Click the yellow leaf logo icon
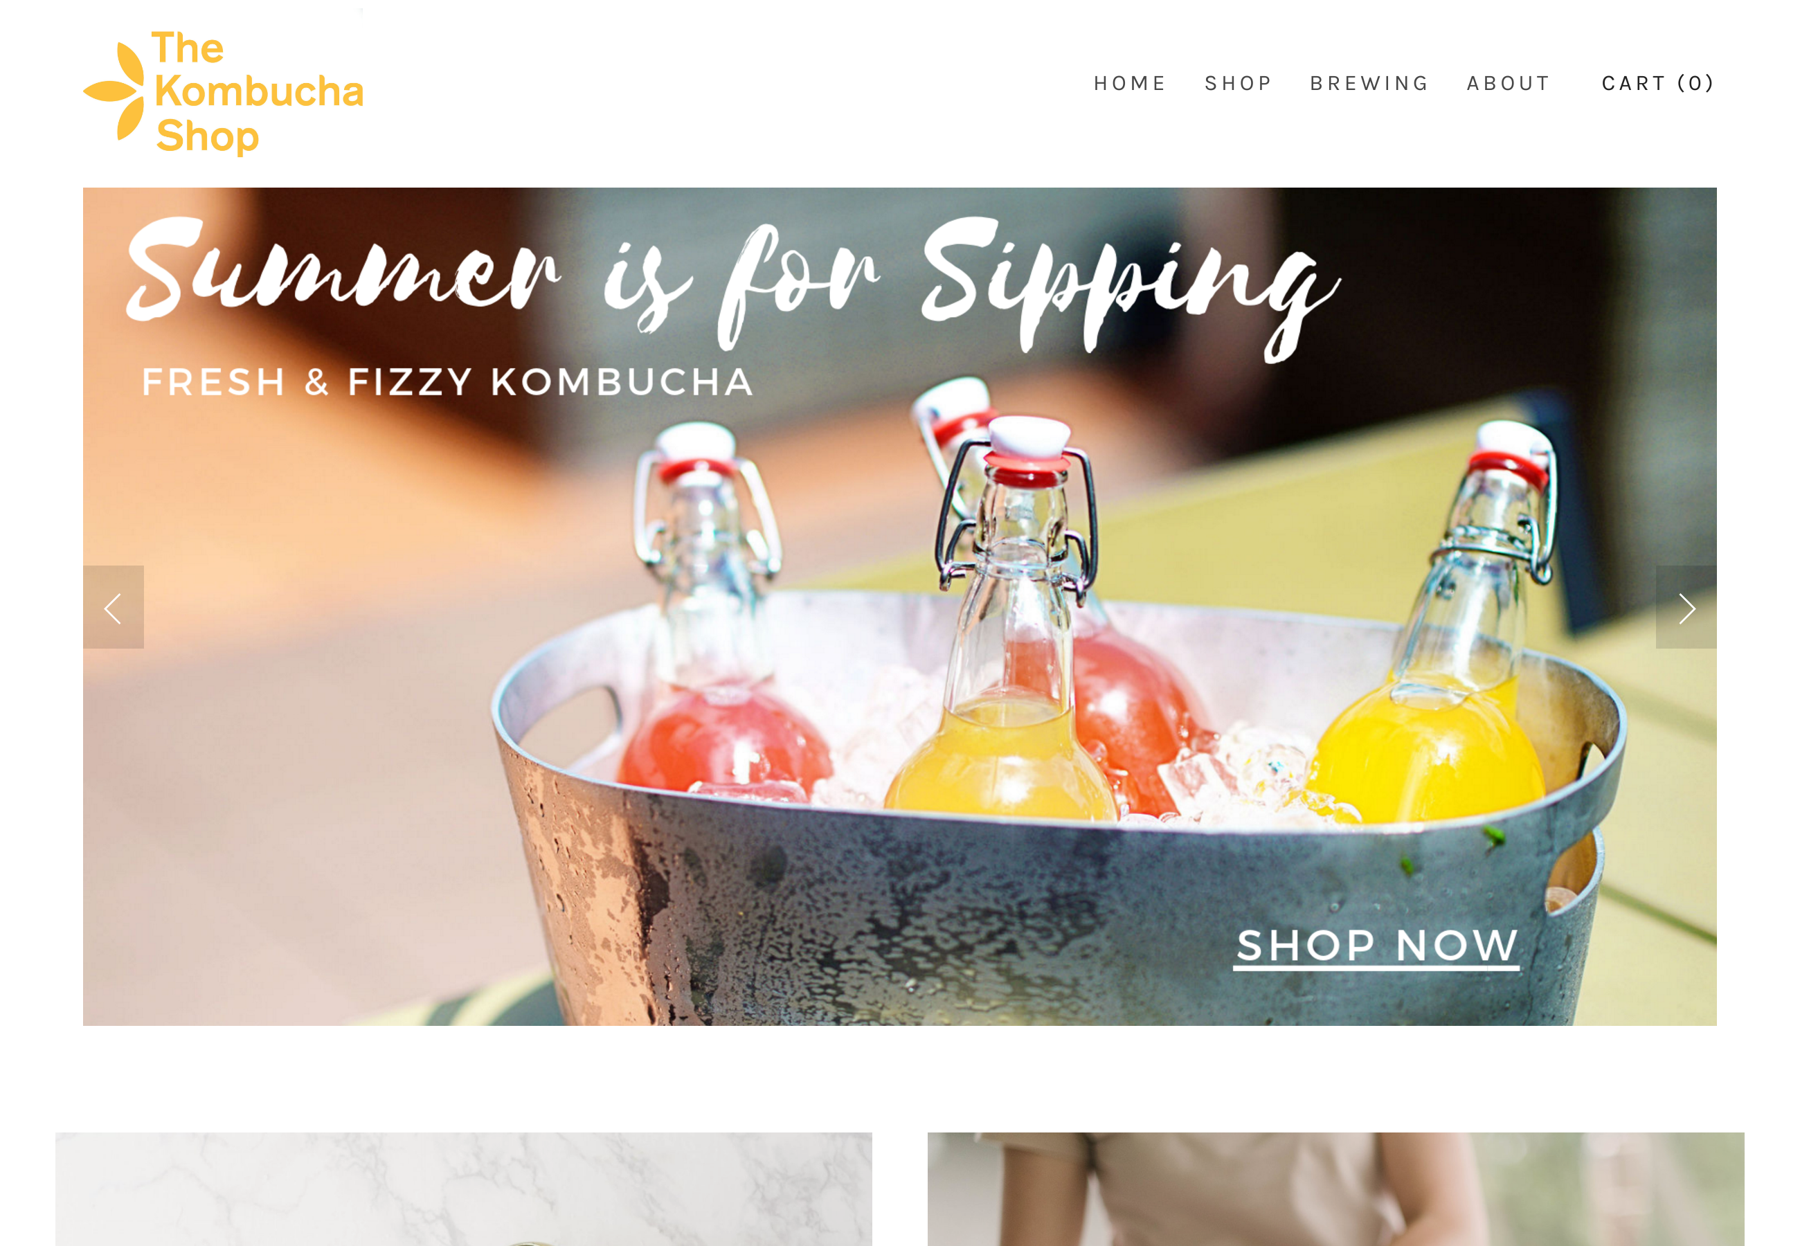Screen dimensions: 1800x1246 [x=115, y=91]
